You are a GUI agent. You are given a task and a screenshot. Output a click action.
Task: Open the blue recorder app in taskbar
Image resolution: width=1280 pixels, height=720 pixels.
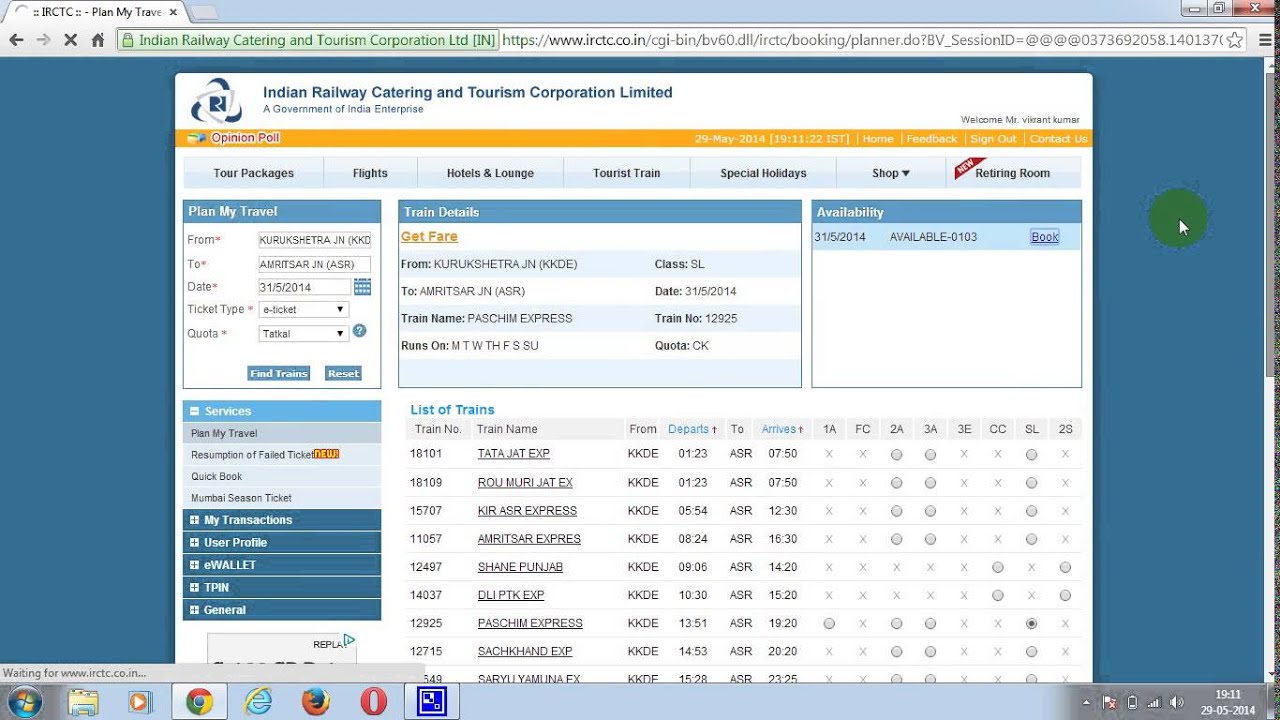(x=431, y=702)
